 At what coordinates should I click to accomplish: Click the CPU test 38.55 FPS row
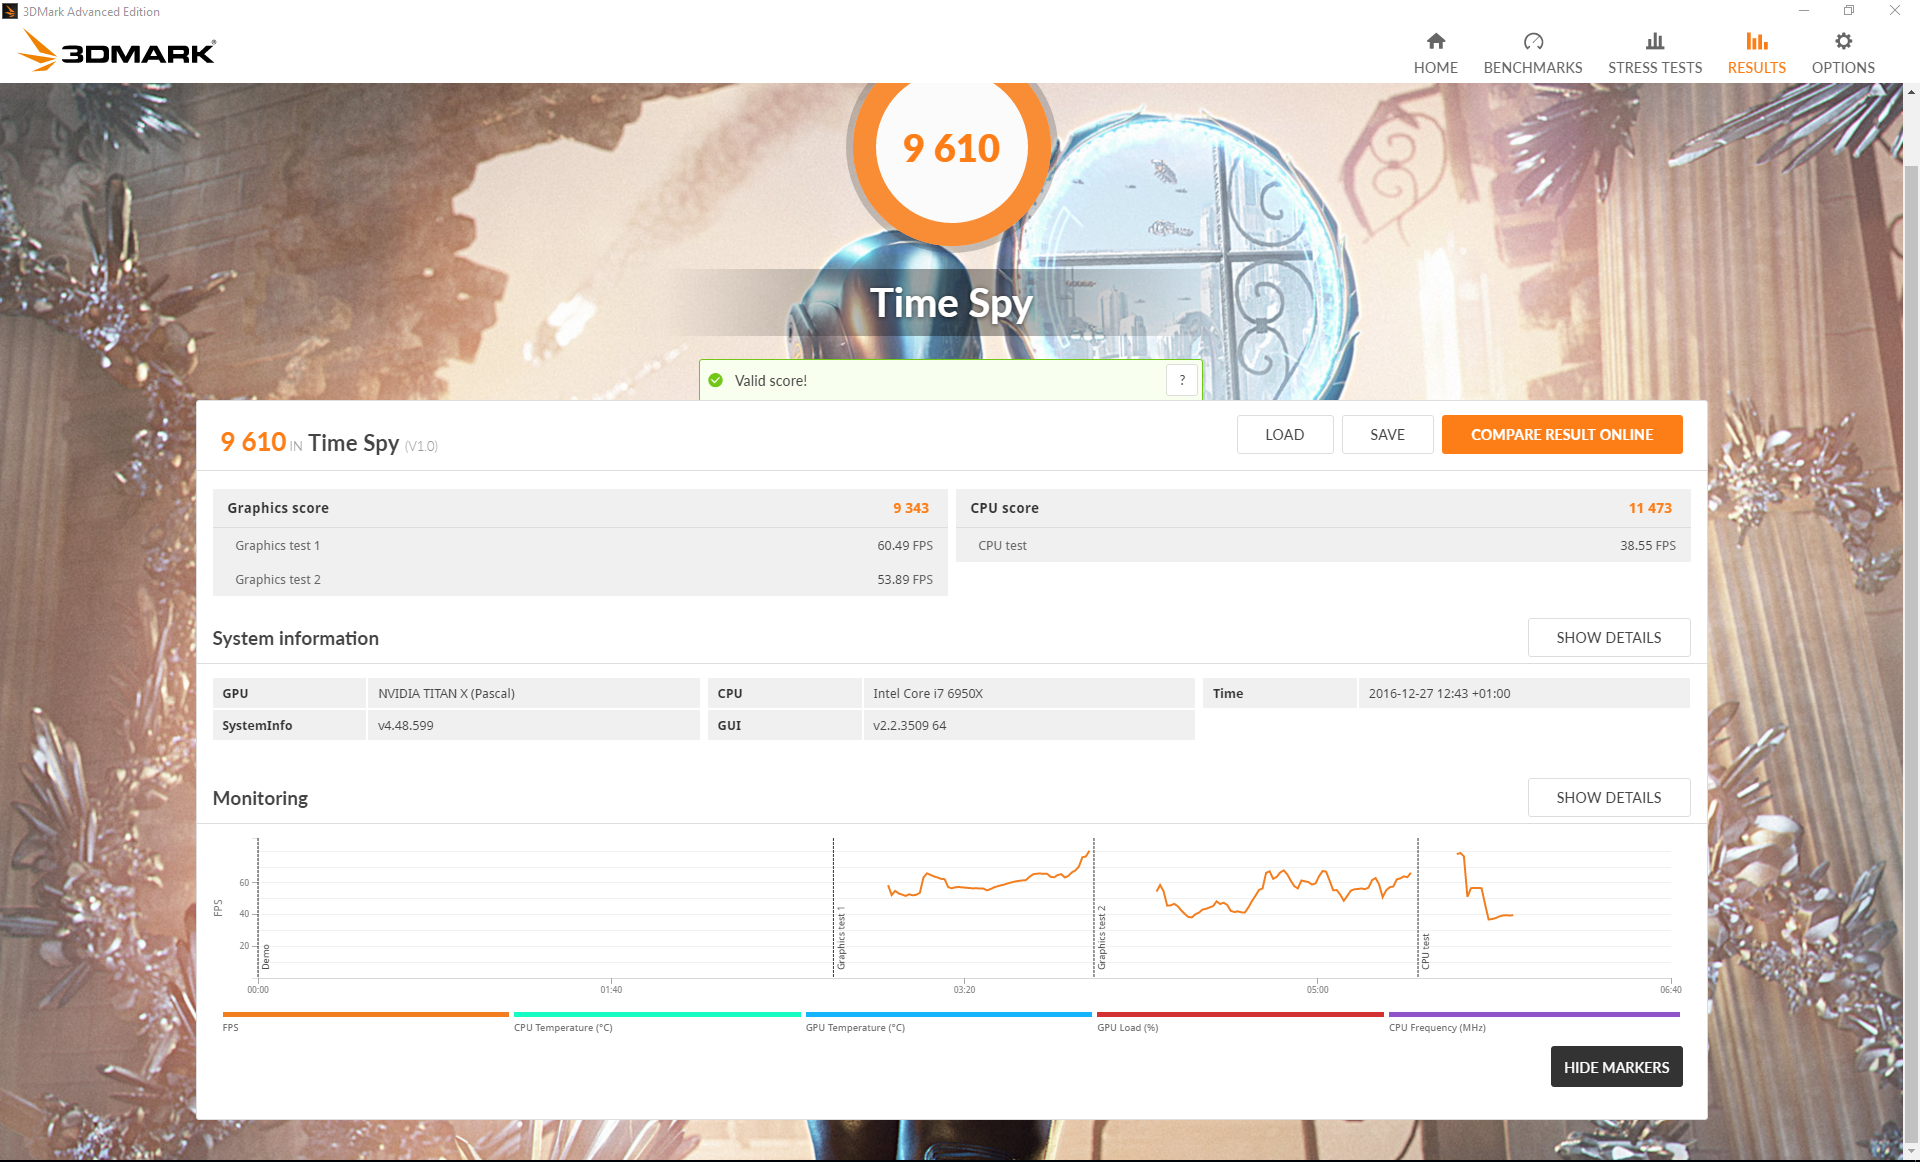tap(1323, 545)
